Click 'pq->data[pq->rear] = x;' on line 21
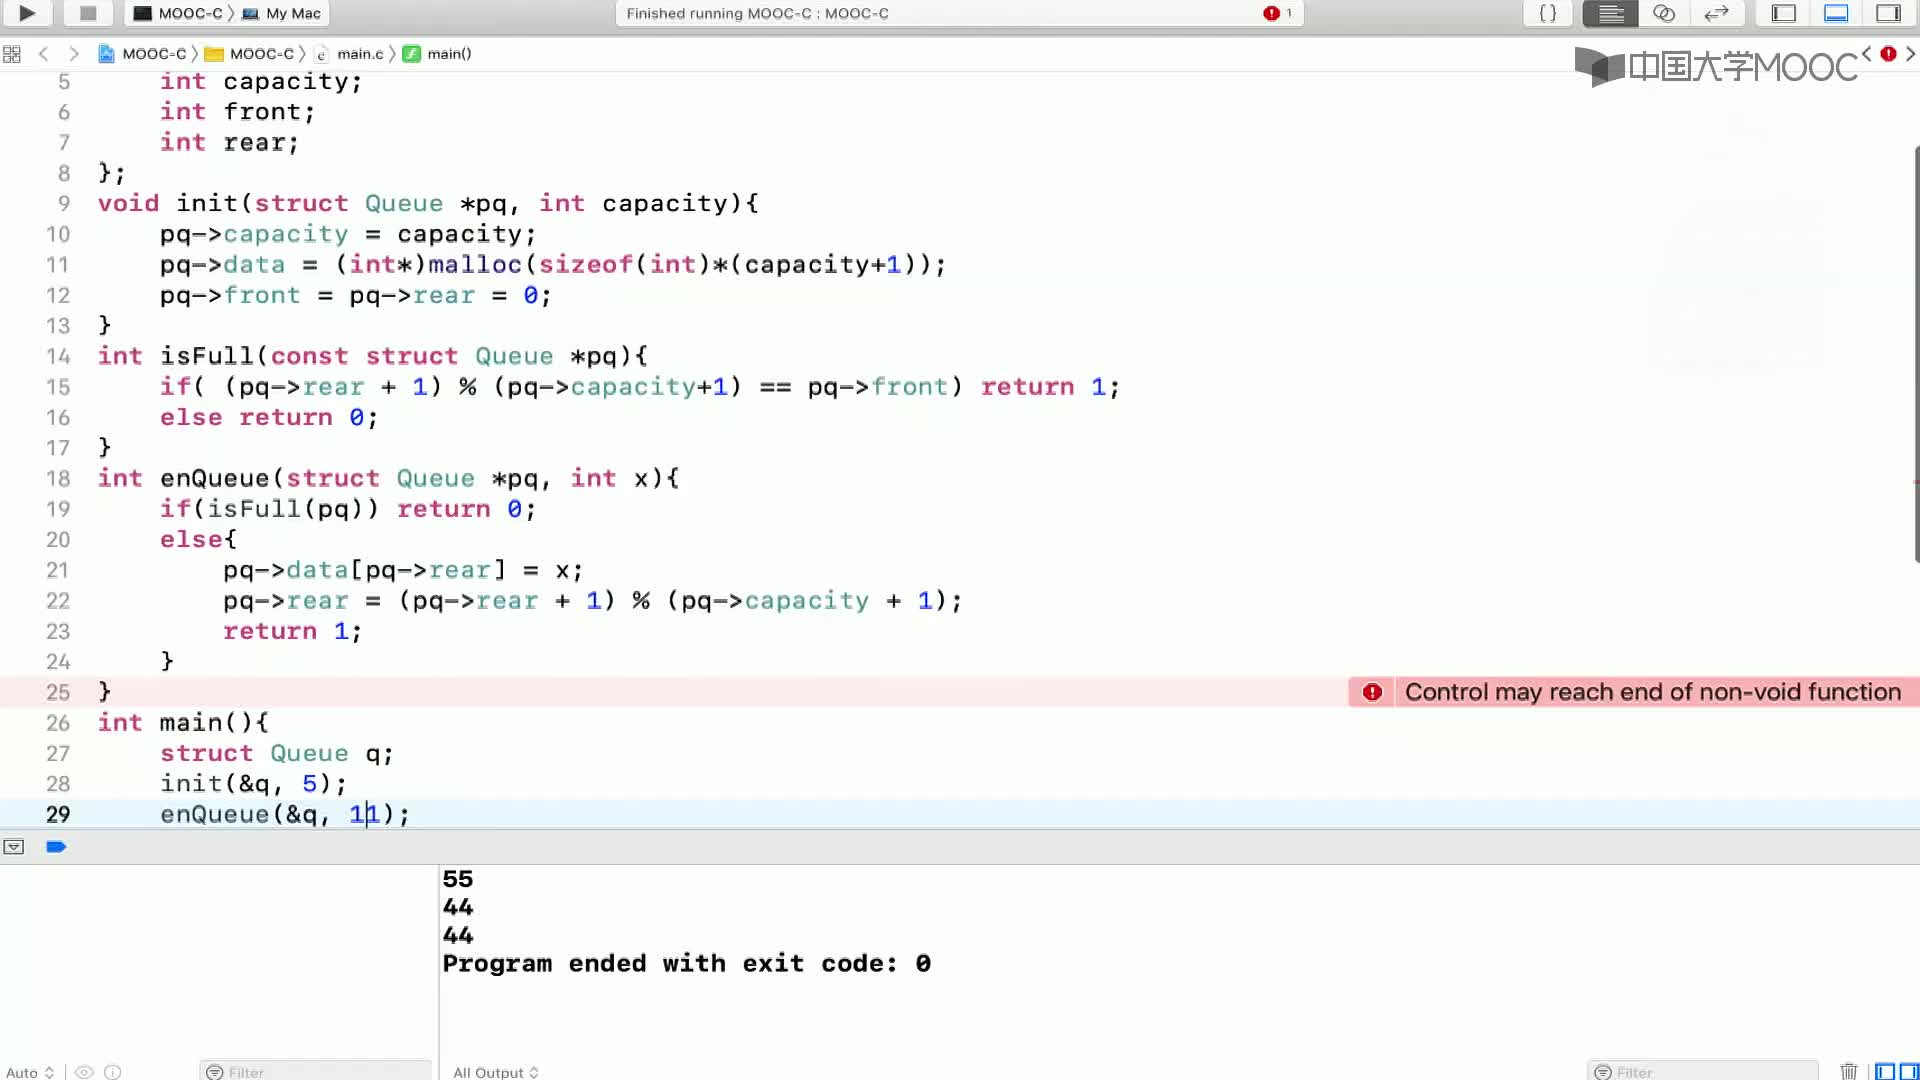The width and height of the screenshot is (1920, 1080). click(x=403, y=570)
